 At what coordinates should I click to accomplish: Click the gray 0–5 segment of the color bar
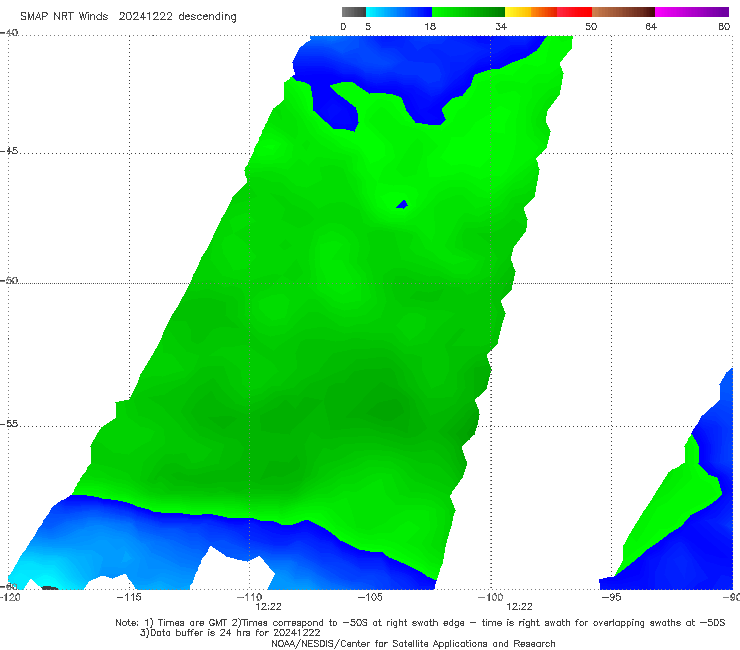[x=354, y=12]
